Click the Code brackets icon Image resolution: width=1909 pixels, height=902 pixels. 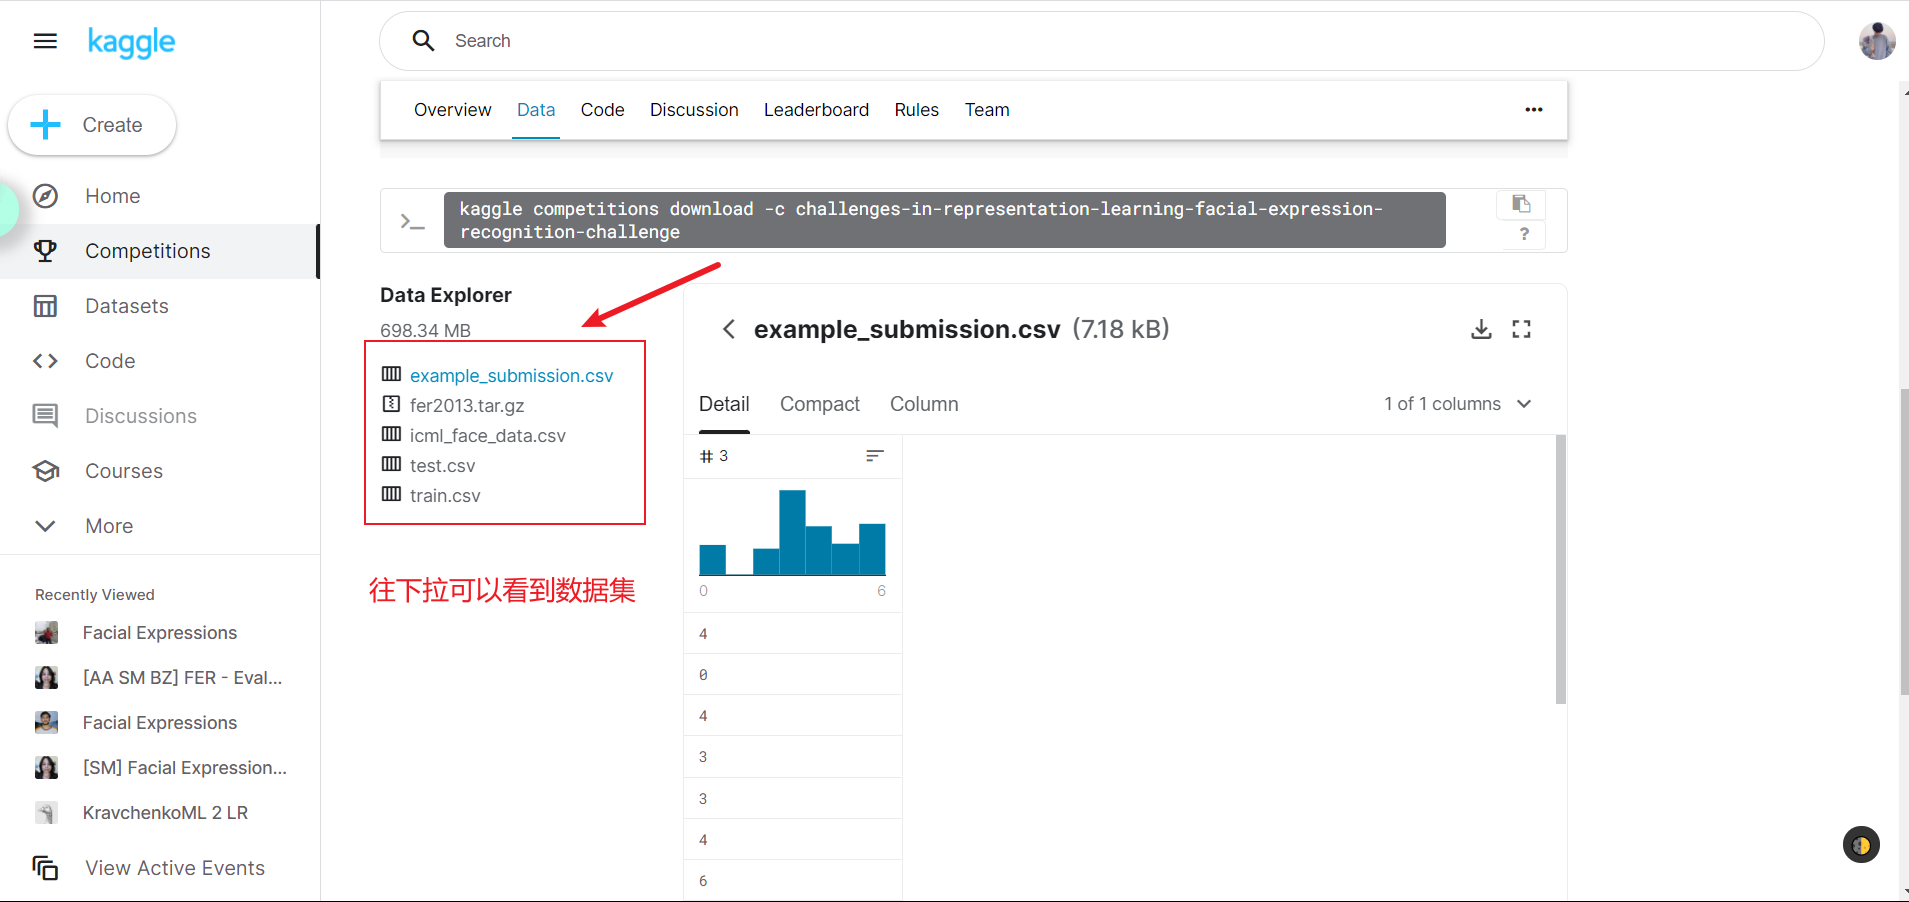tap(45, 361)
